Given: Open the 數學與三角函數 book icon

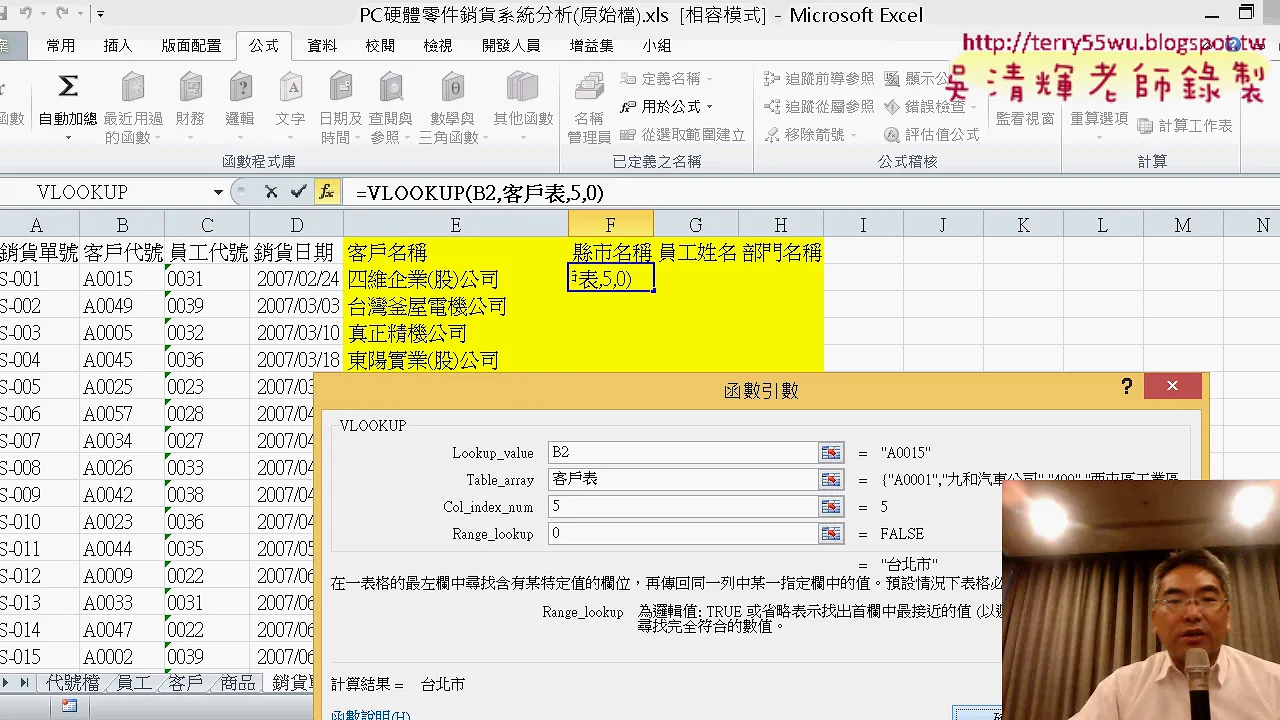Looking at the screenshot, I should (452, 88).
